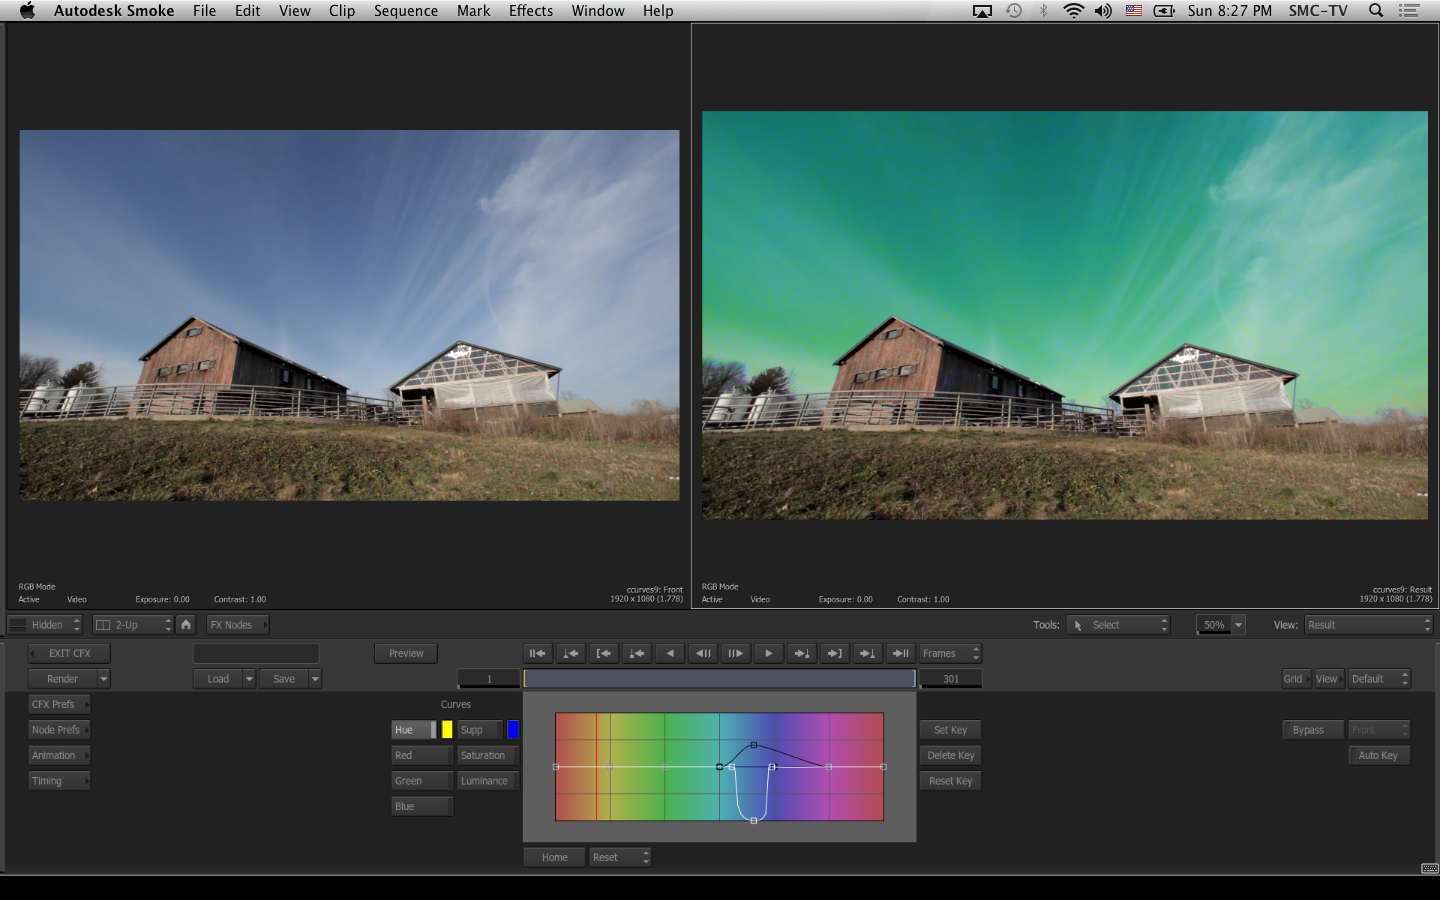Expand the View Result dropdown
Image resolution: width=1440 pixels, height=900 pixels.
coord(1368,625)
